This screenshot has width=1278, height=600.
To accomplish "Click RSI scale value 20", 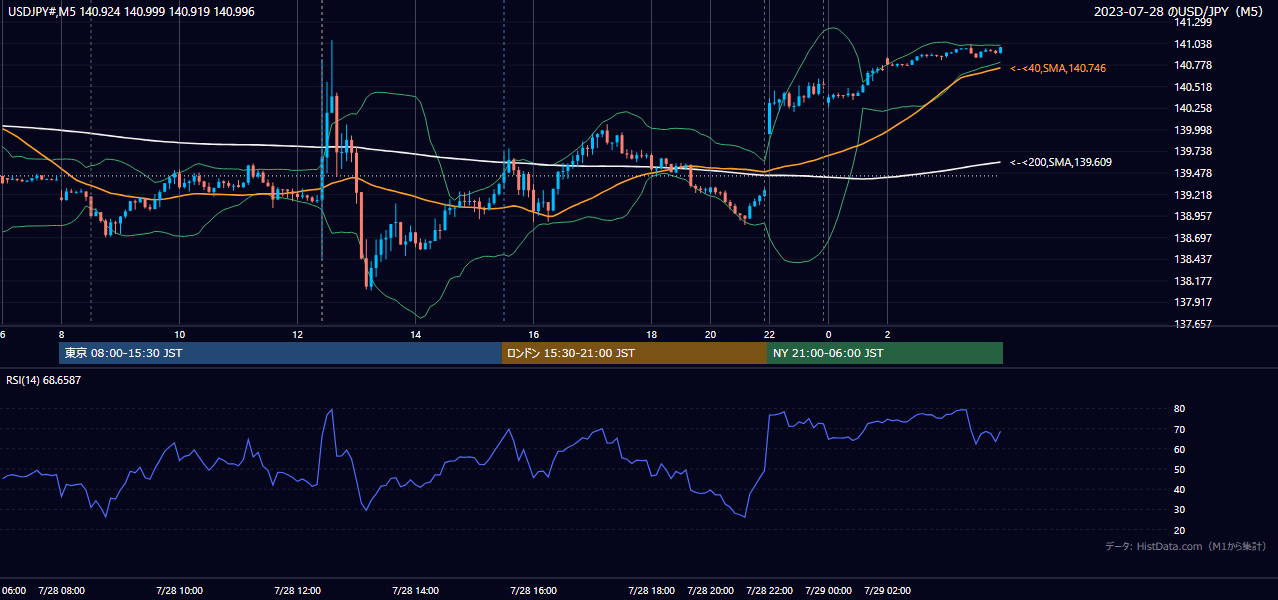I will (1180, 530).
